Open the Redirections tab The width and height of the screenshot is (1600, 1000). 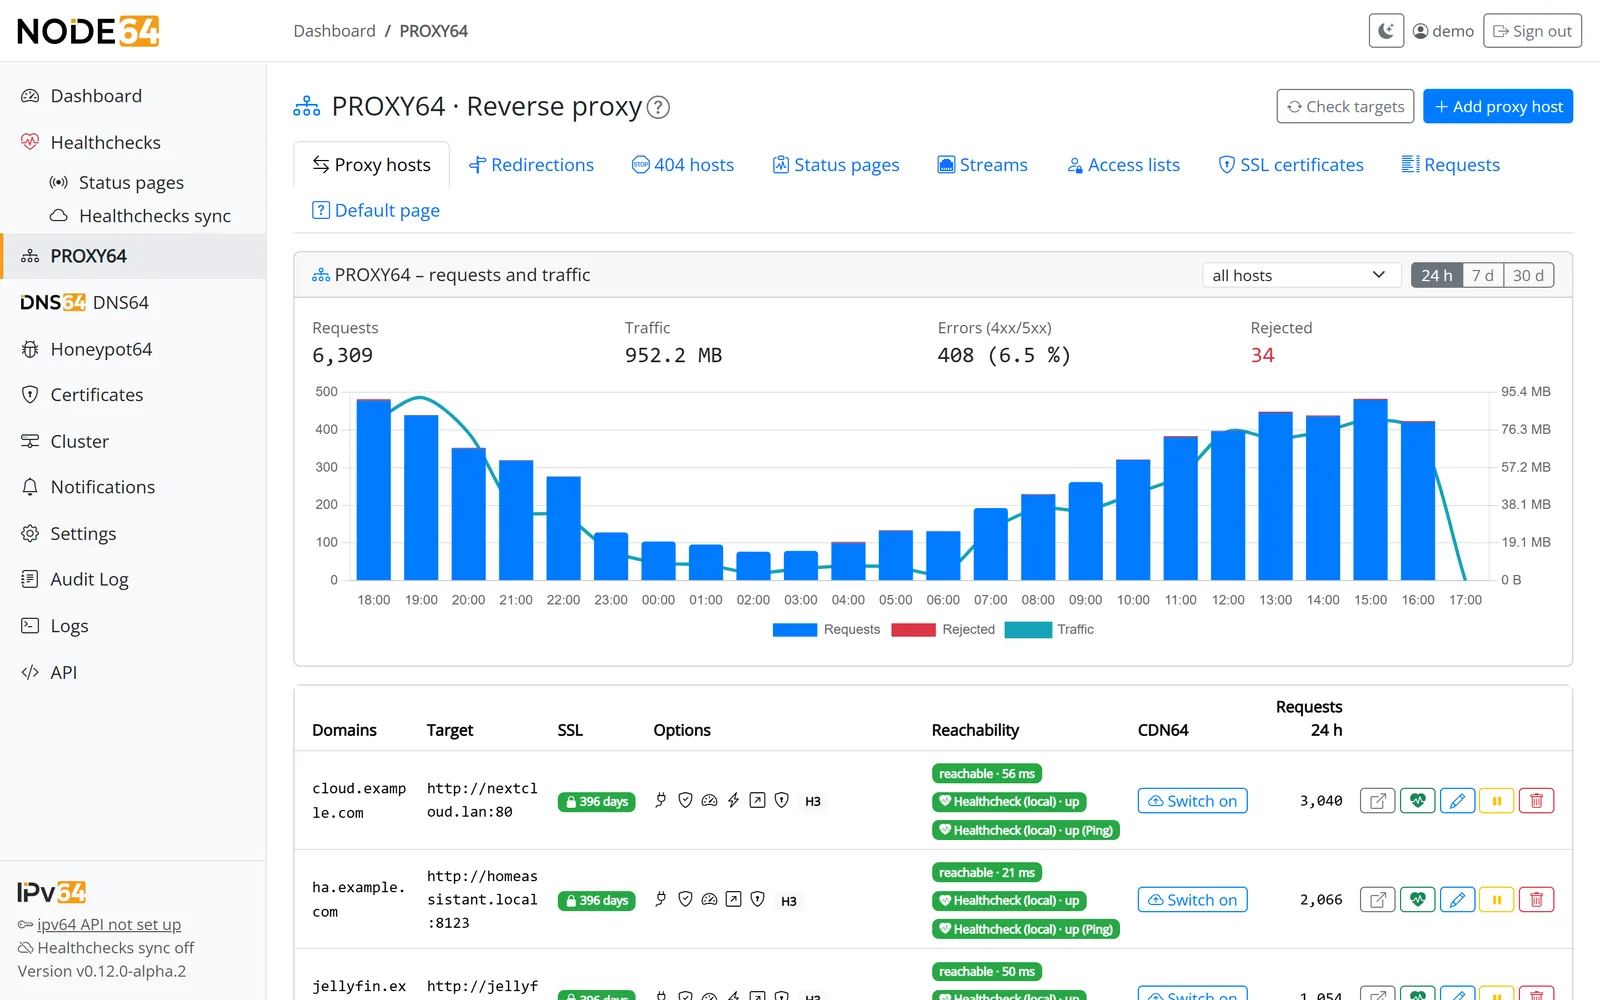click(531, 165)
